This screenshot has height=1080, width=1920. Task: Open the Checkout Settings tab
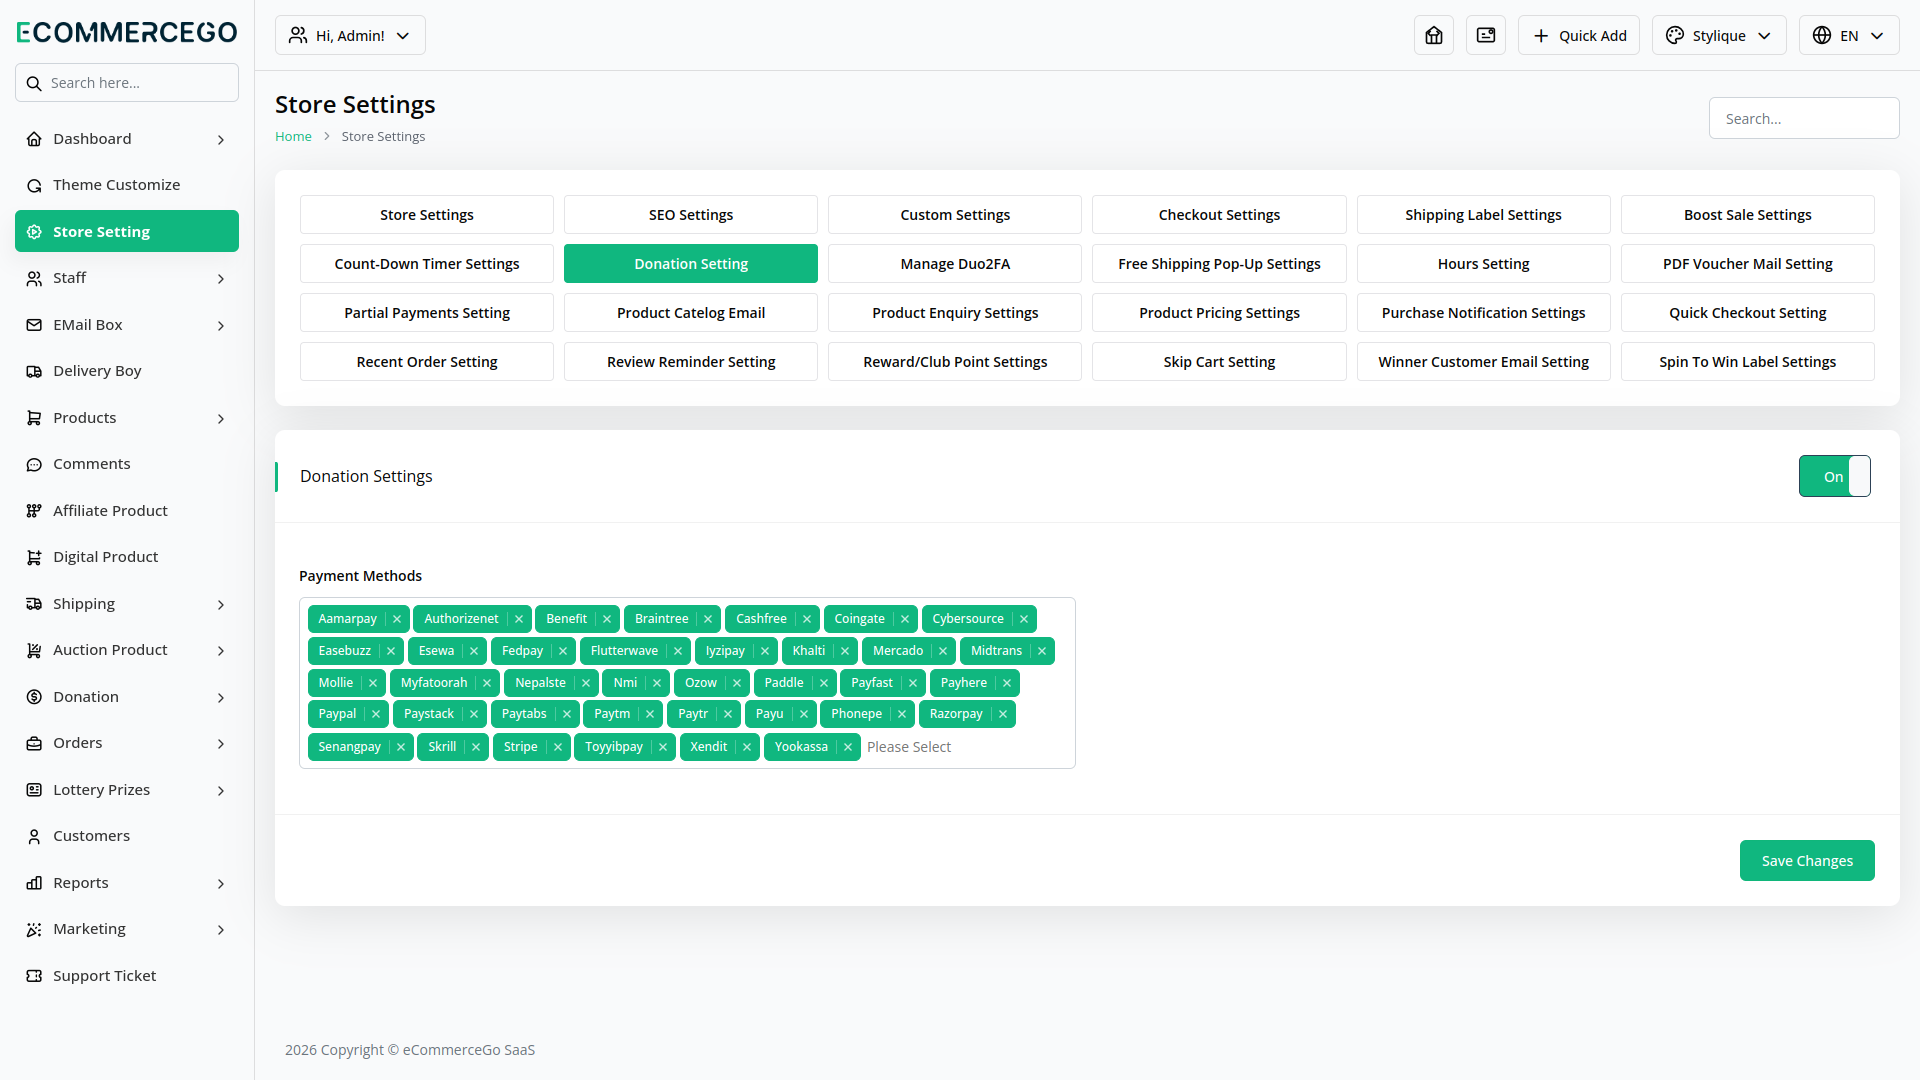(x=1219, y=215)
